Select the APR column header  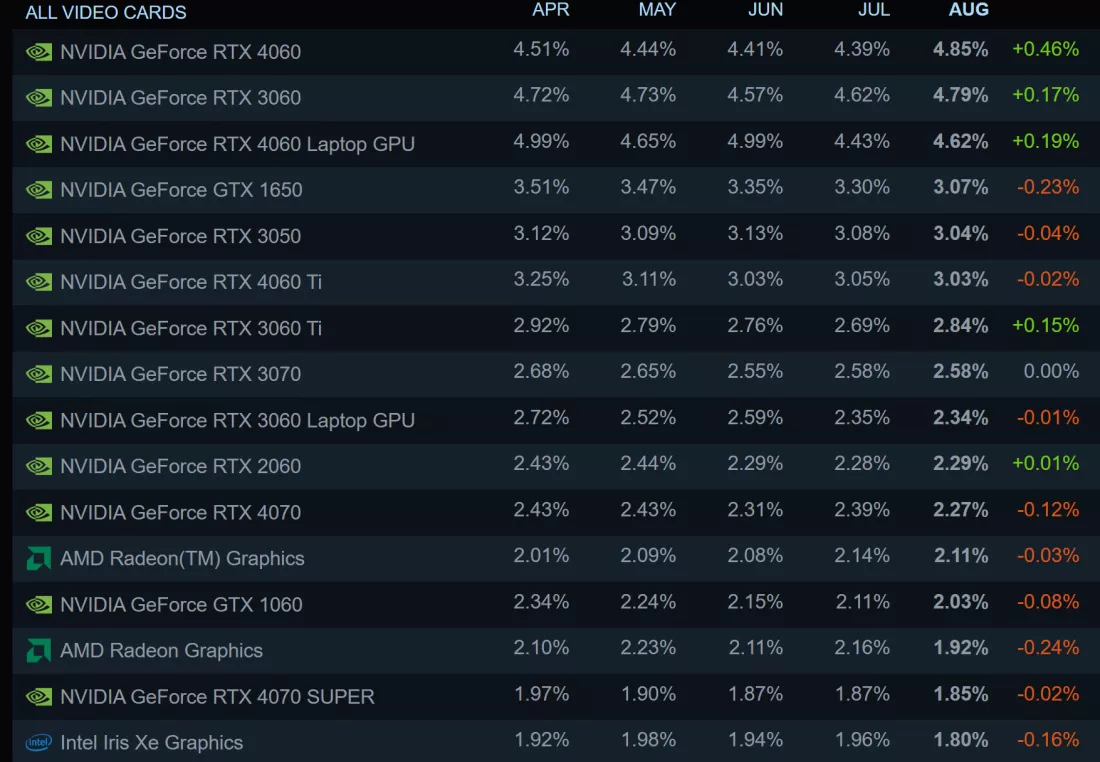(x=551, y=10)
